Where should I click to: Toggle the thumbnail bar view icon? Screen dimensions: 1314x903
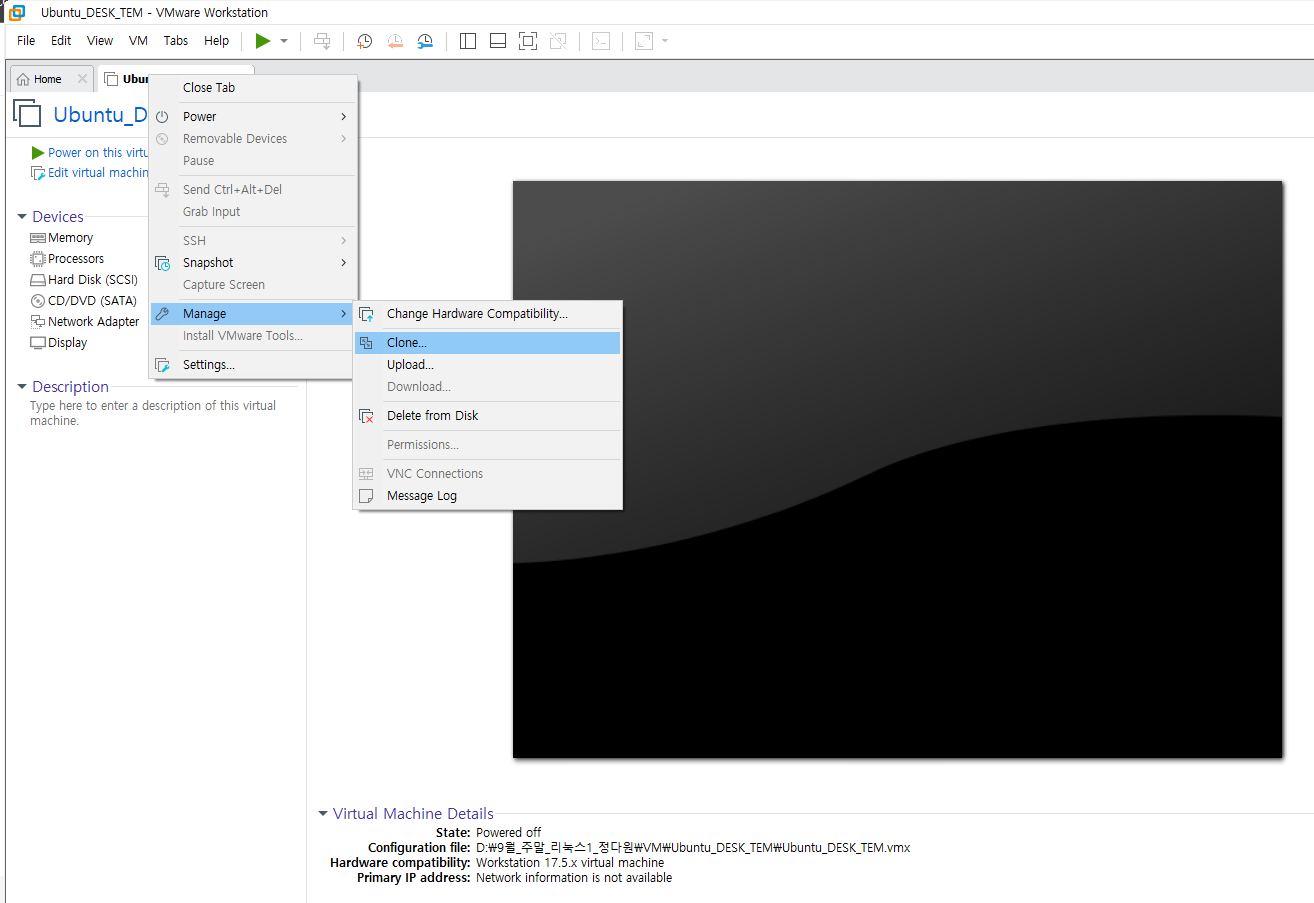pyautogui.click(x=498, y=41)
